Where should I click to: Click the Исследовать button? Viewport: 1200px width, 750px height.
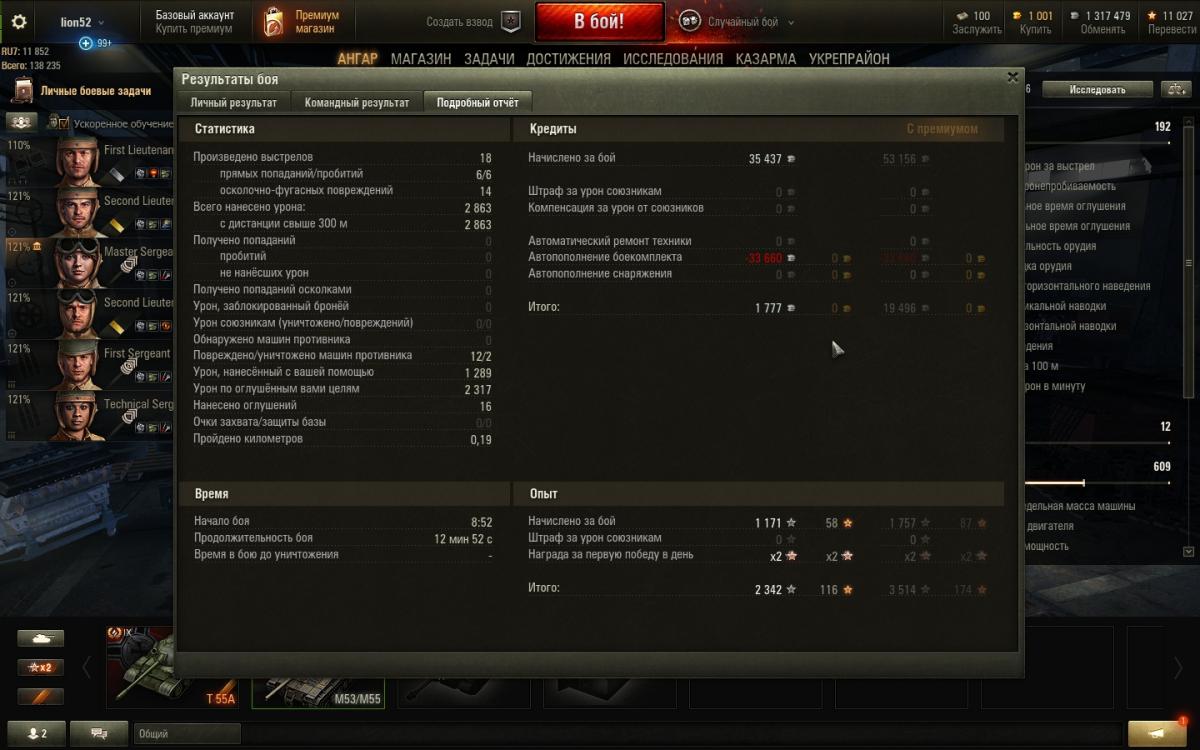(x=1097, y=89)
